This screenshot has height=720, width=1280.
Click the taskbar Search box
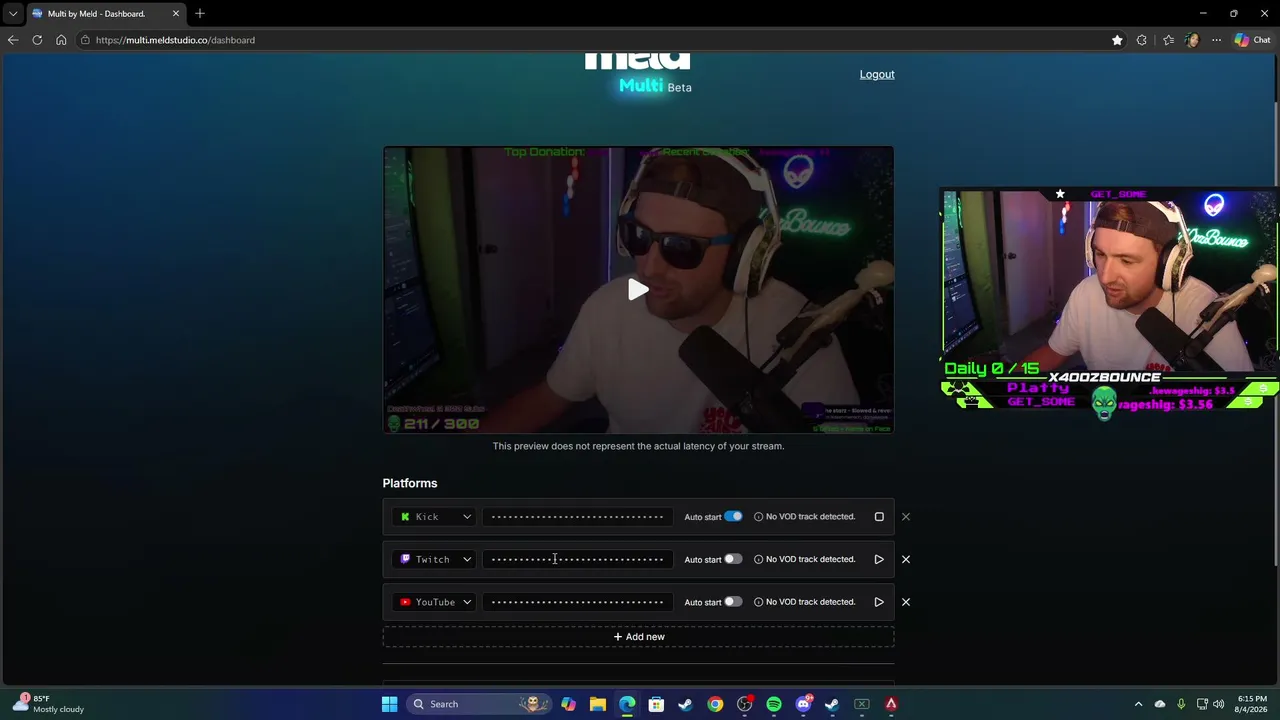478,704
